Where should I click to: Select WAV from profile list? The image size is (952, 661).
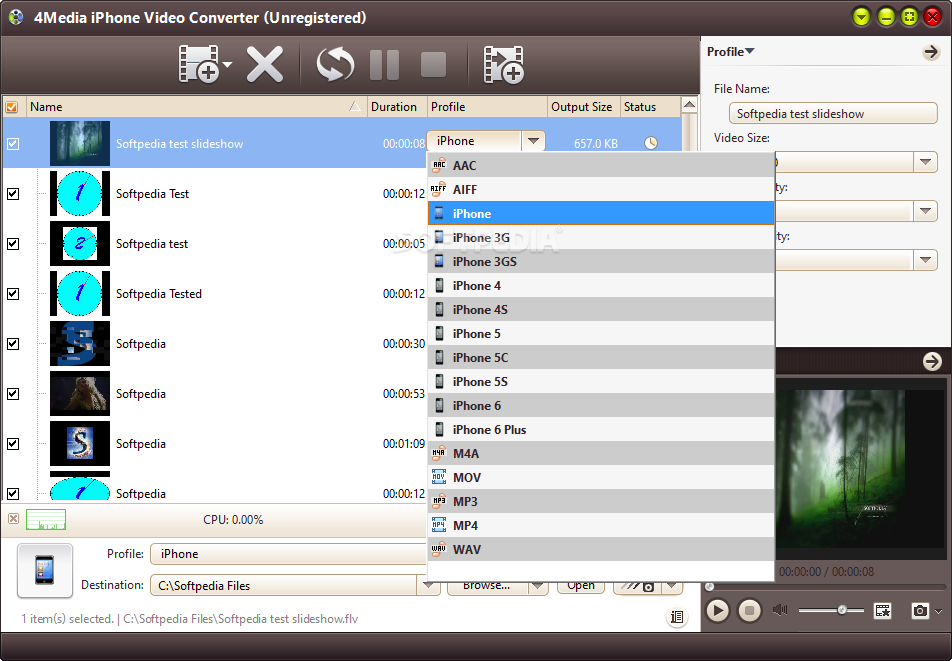(601, 549)
